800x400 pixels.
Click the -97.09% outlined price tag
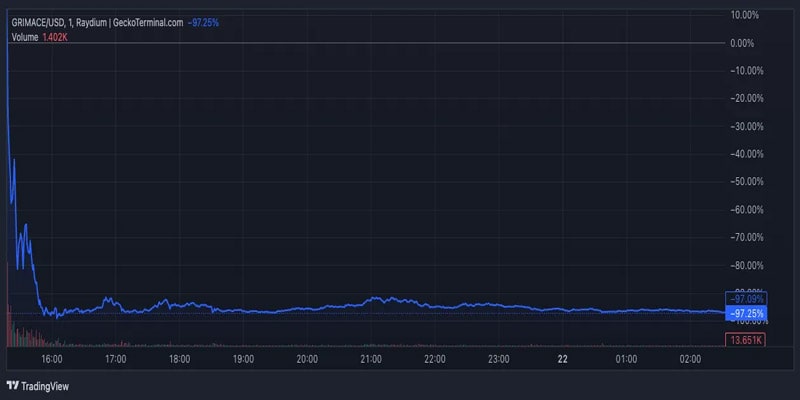[x=746, y=298]
